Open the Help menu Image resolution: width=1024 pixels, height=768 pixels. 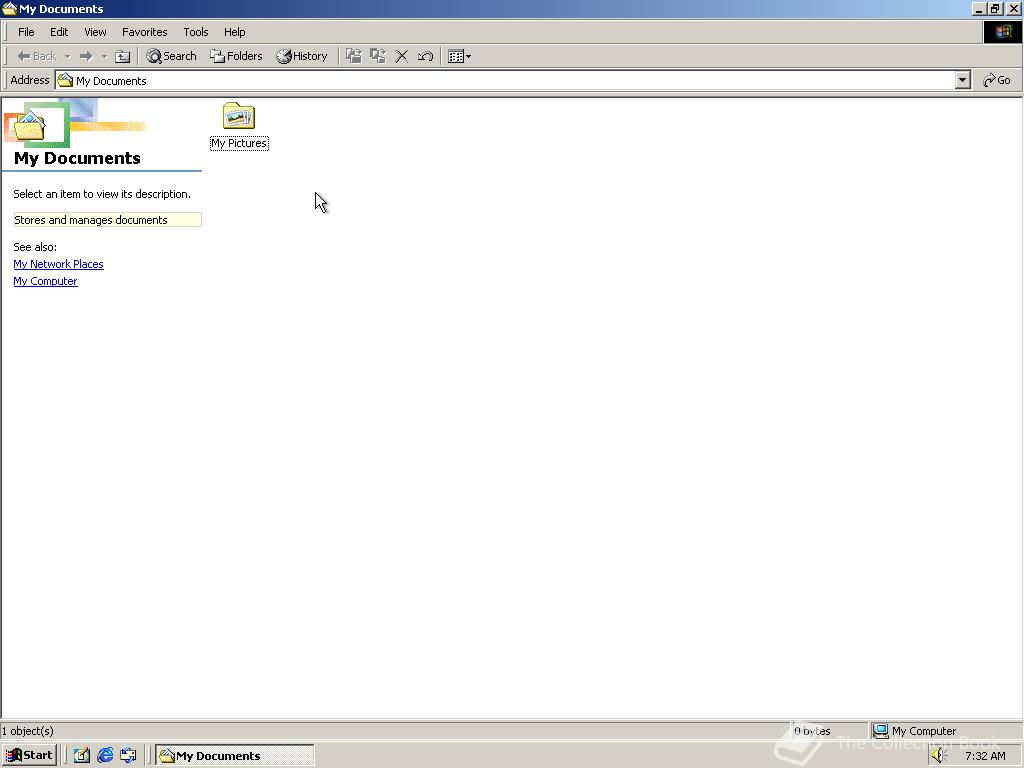pyautogui.click(x=234, y=32)
